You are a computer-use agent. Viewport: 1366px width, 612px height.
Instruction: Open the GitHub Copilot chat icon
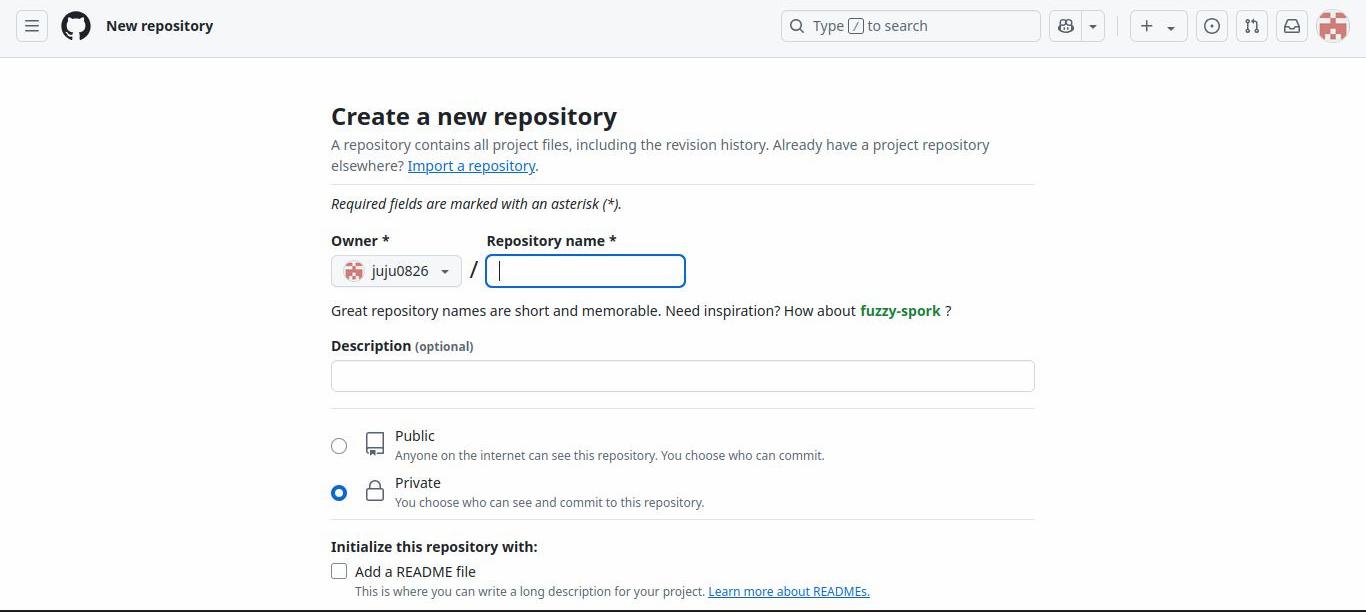[x=1066, y=26]
